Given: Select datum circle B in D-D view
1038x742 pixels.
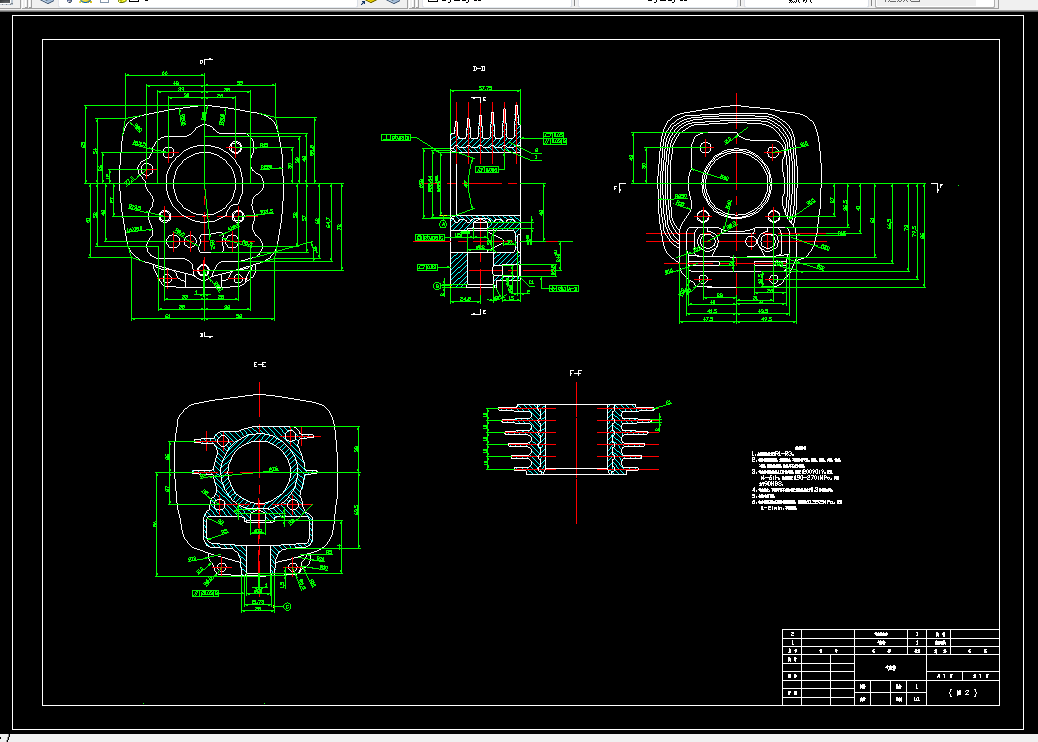Looking at the screenshot, I should click(437, 286).
